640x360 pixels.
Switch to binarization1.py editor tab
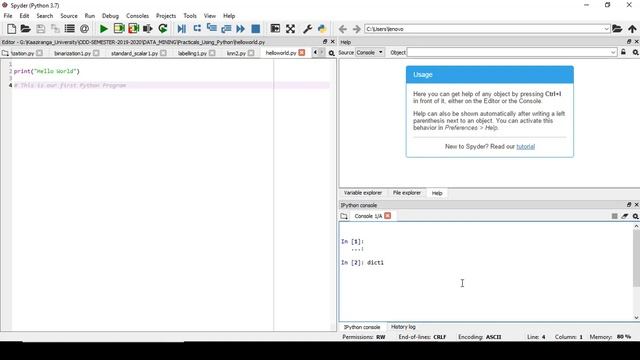[72, 53]
